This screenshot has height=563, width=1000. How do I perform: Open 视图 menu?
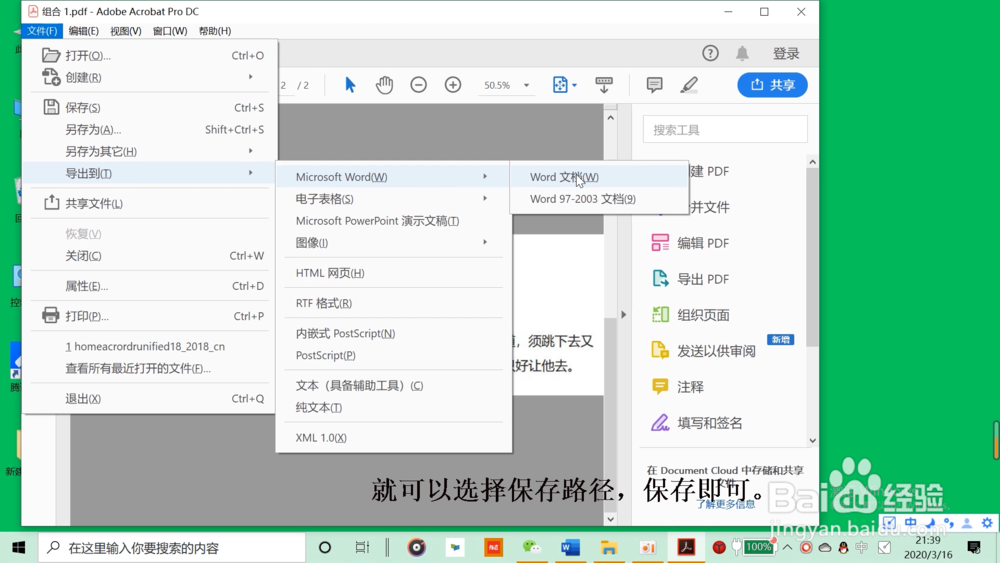(x=126, y=31)
